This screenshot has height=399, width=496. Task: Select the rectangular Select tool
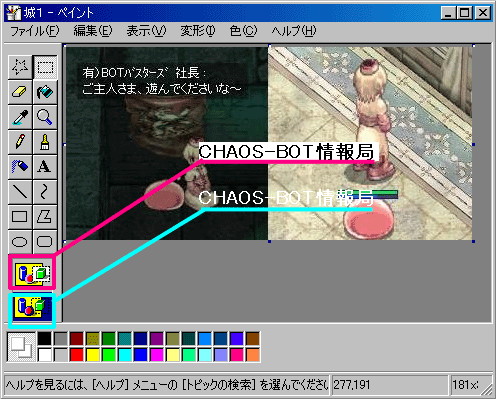pyautogui.click(x=45, y=67)
